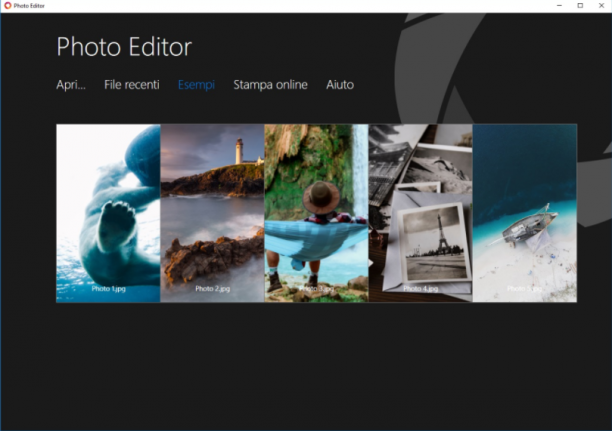Image resolution: width=612 pixels, height=431 pixels.
Task: Open the Apri... file menu
Action: tap(71, 85)
